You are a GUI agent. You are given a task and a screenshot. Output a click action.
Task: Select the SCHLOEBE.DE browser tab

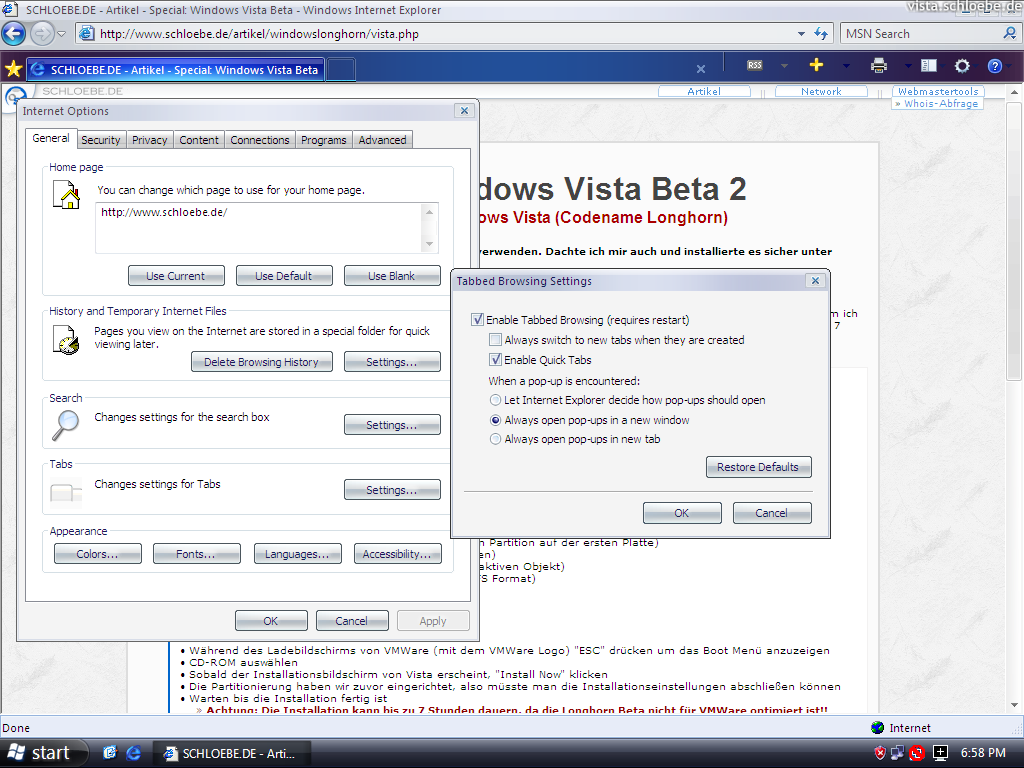pyautogui.click(x=175, y=70)
